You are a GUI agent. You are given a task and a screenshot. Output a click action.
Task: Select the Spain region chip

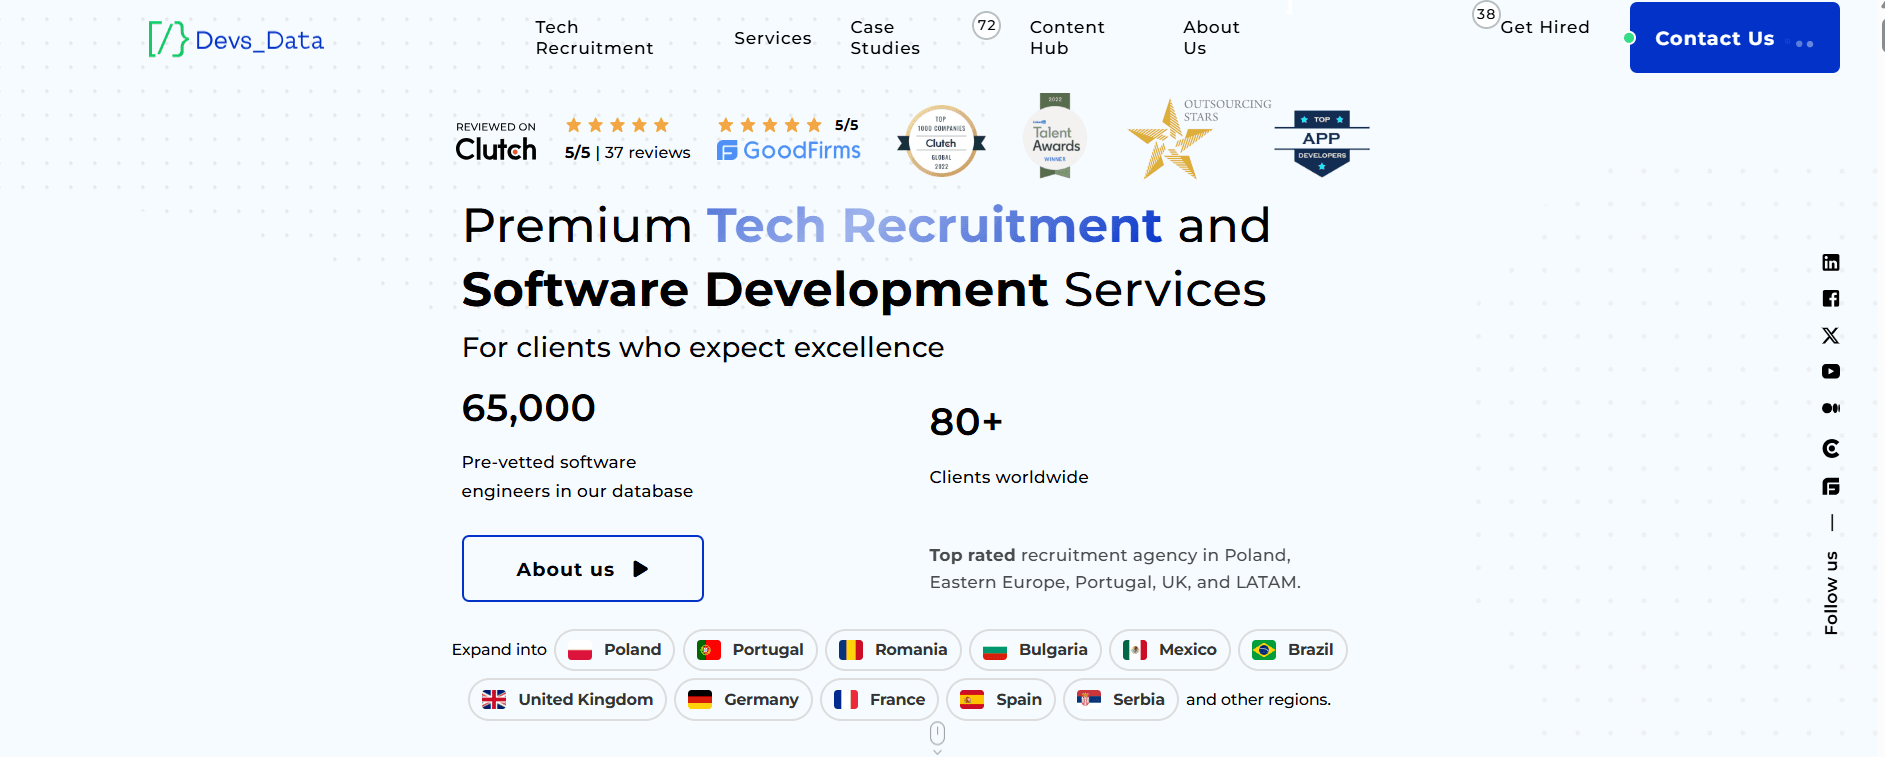[1001, 700]
